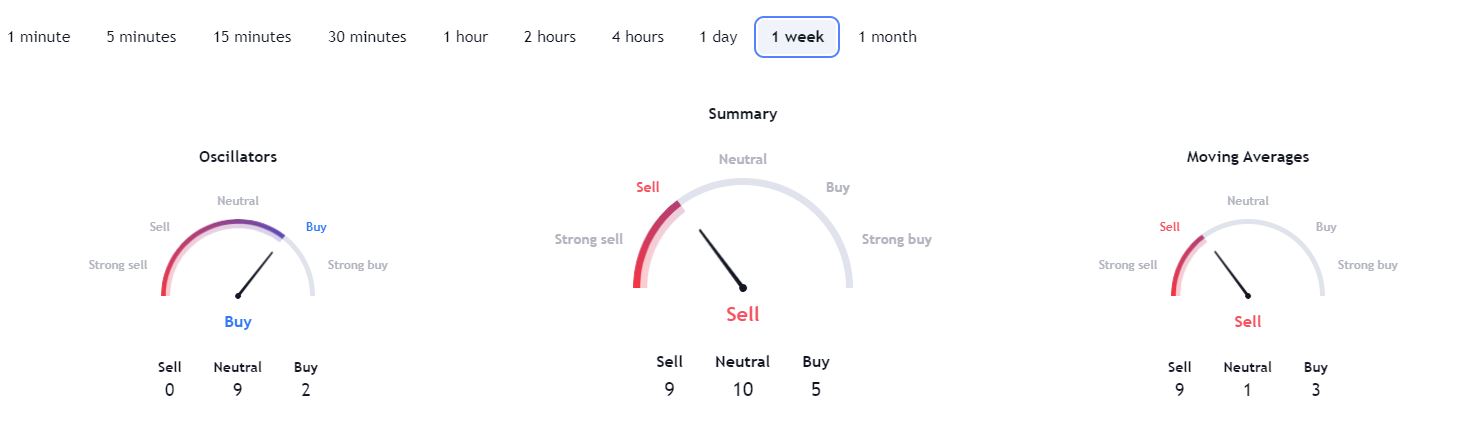The image size is (1465, 429).
Task: Switch to 1 day interval
Action: pos(718,37)
